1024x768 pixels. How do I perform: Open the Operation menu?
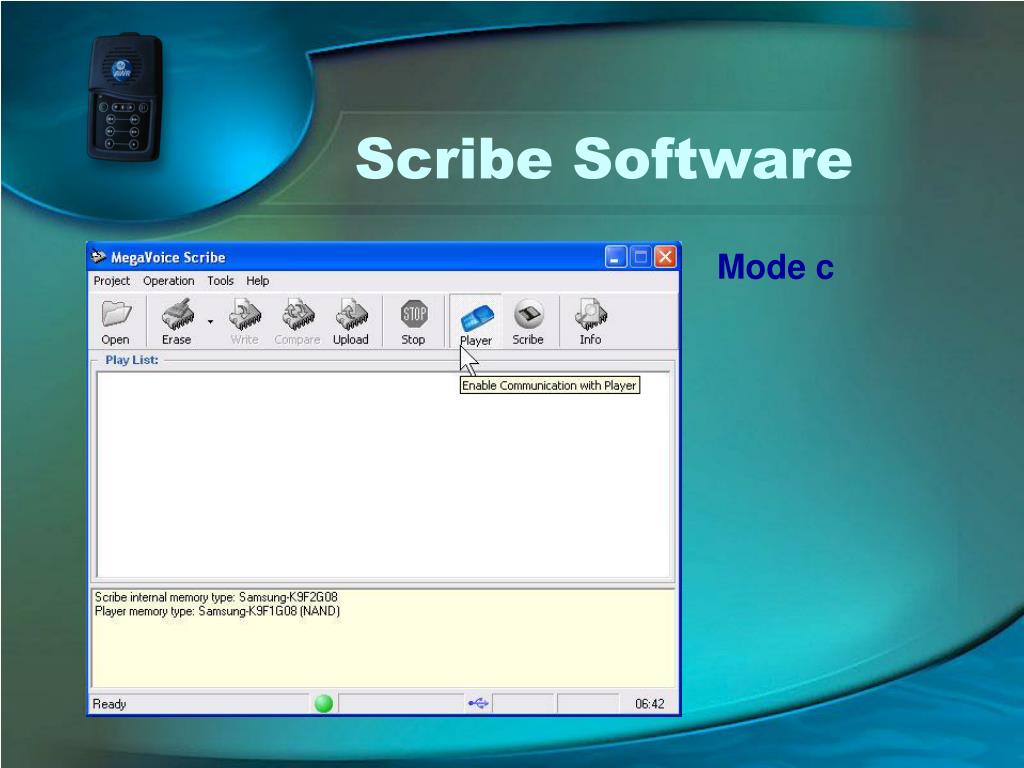click(168, 281)
